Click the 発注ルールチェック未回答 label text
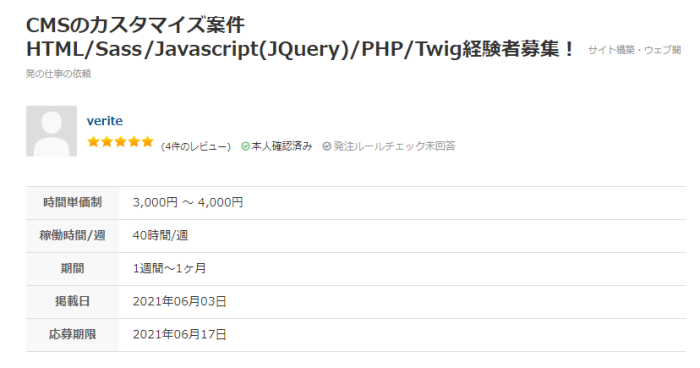 (x=394, y=146)
